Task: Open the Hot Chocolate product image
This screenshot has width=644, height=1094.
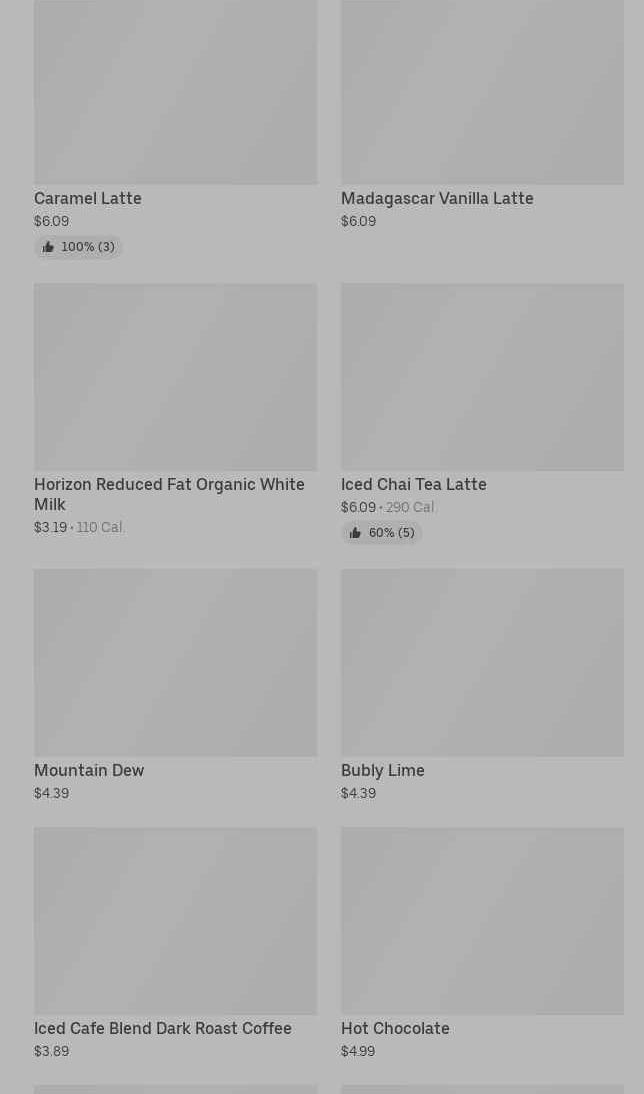Action: [482, 921]
